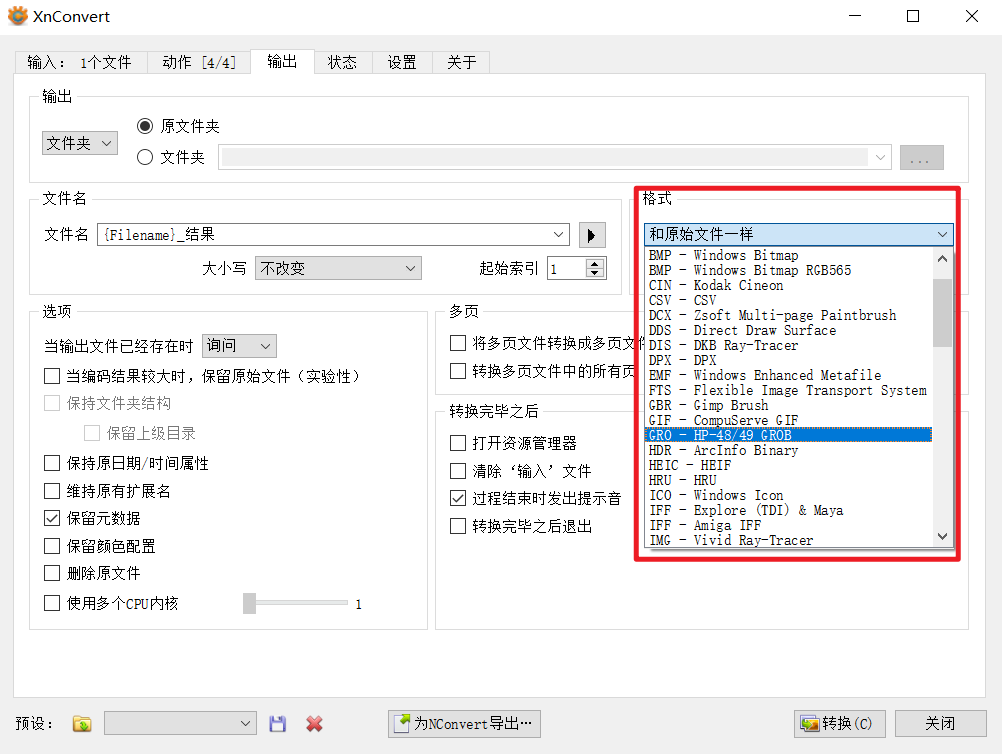Toggle open file explorer after conversion
1002x754 pixels.
pyautogui.click(x=458, y=443)
